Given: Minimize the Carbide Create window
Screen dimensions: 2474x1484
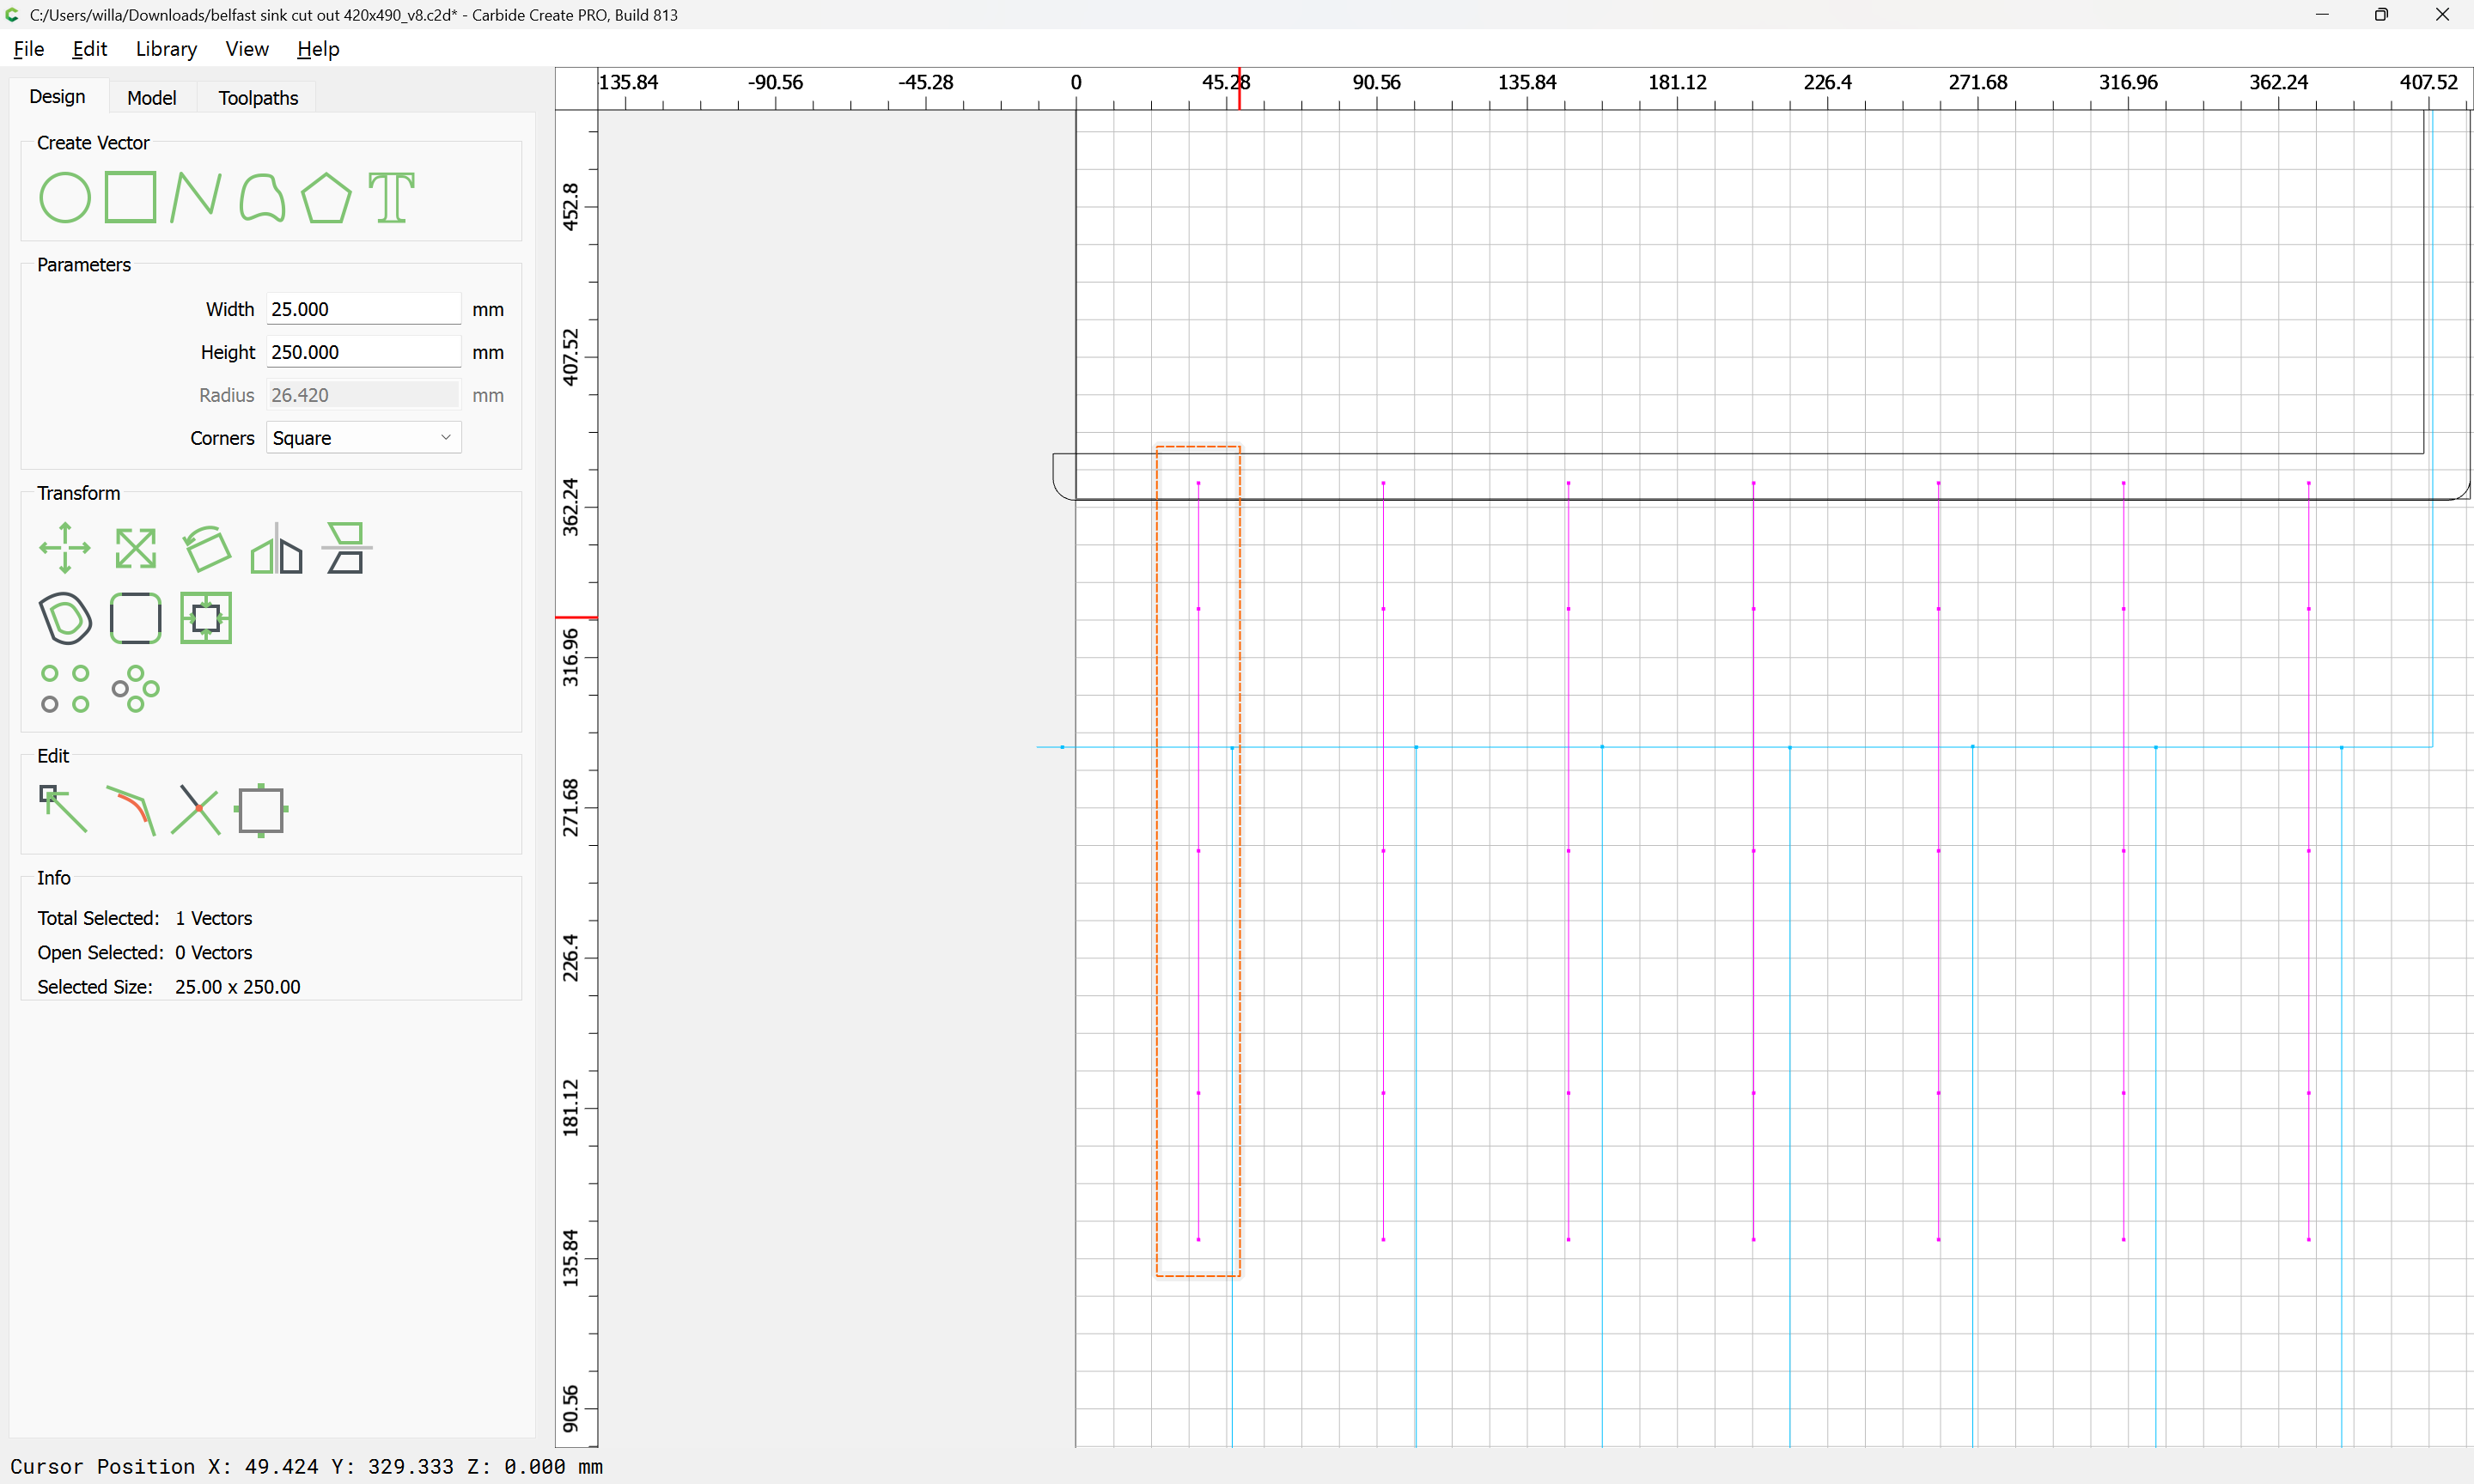Looking at the screenshot, I should point(2322,15).
